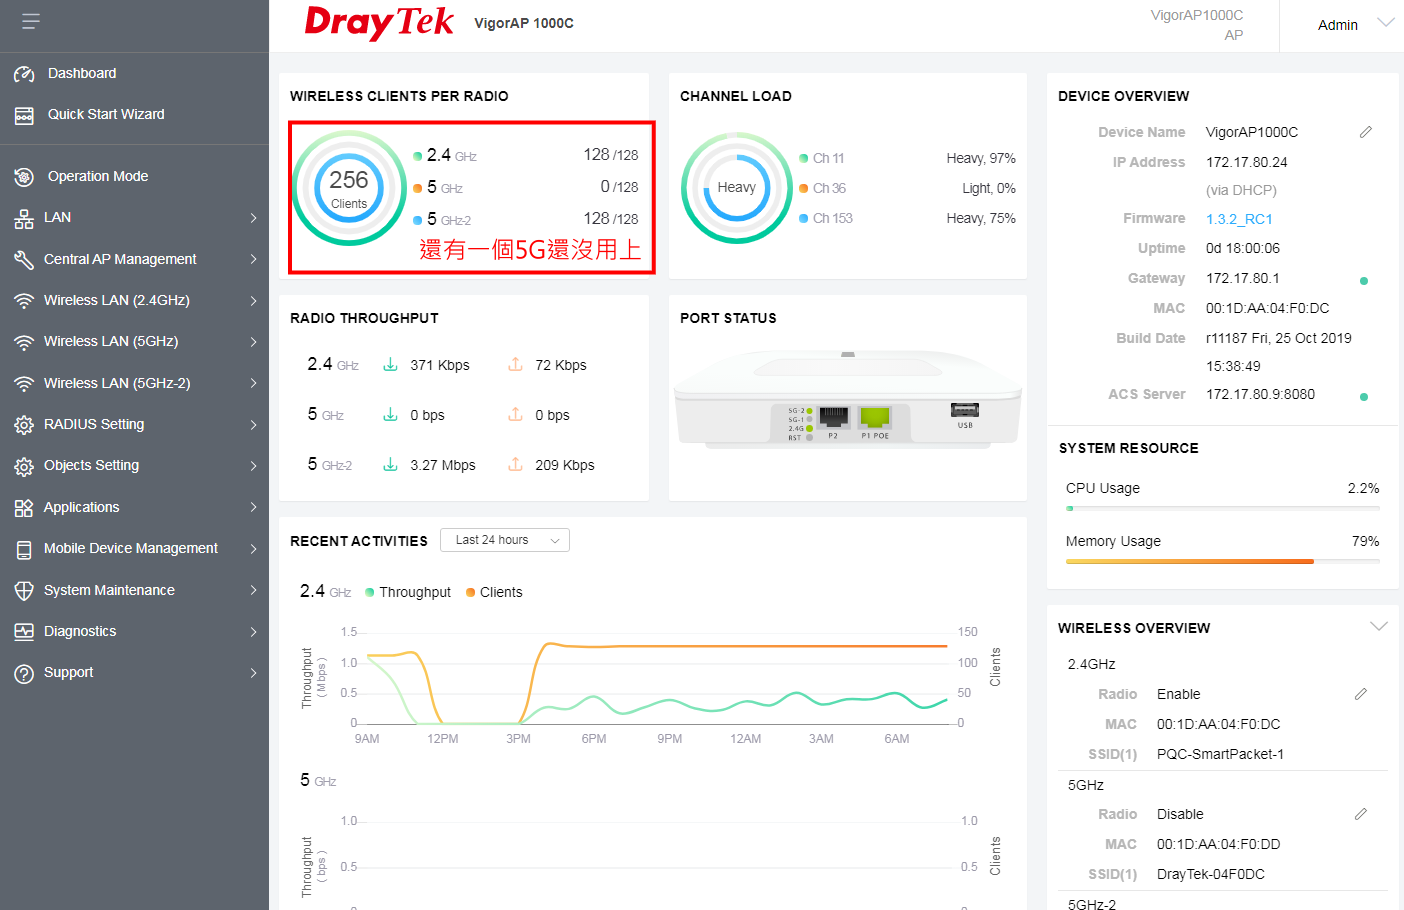Viewport: 1404px width, 910px height.
Task: Click the Dashboard gauge icon
Action: [x=24, y=74]
